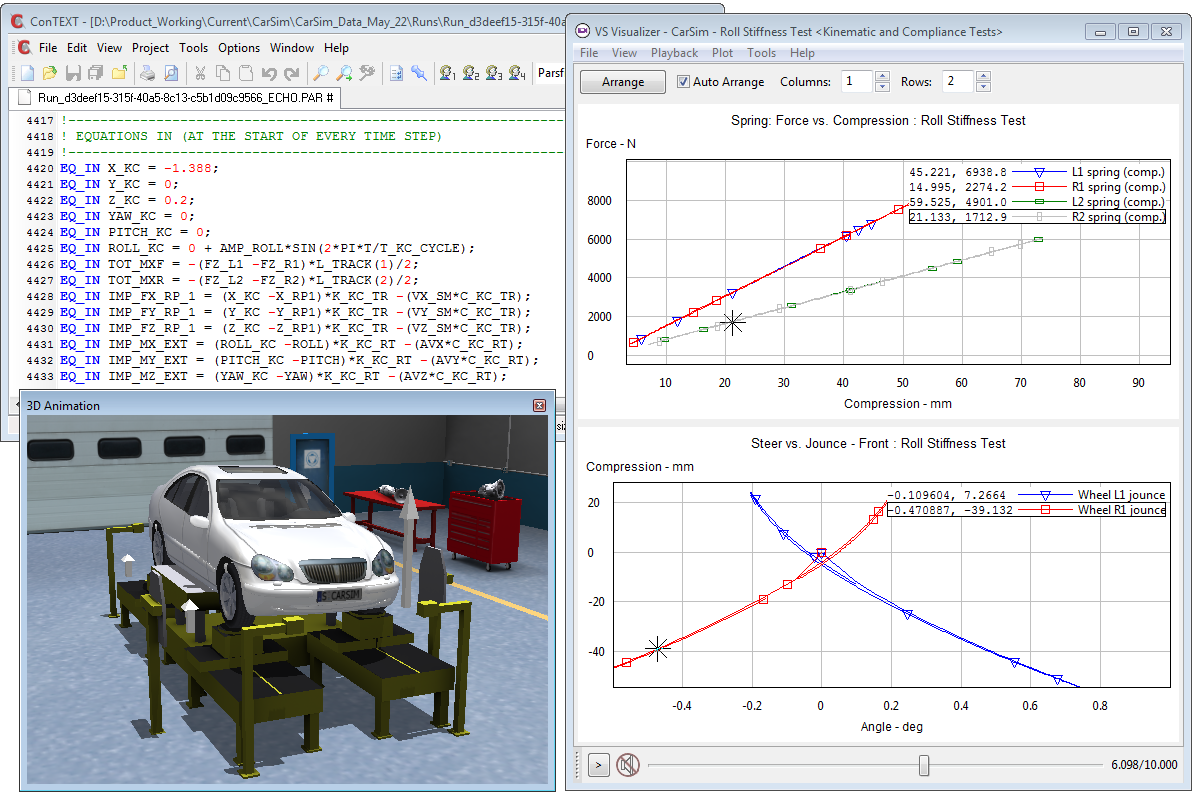Click the playback time slider handle

point(924,764)
